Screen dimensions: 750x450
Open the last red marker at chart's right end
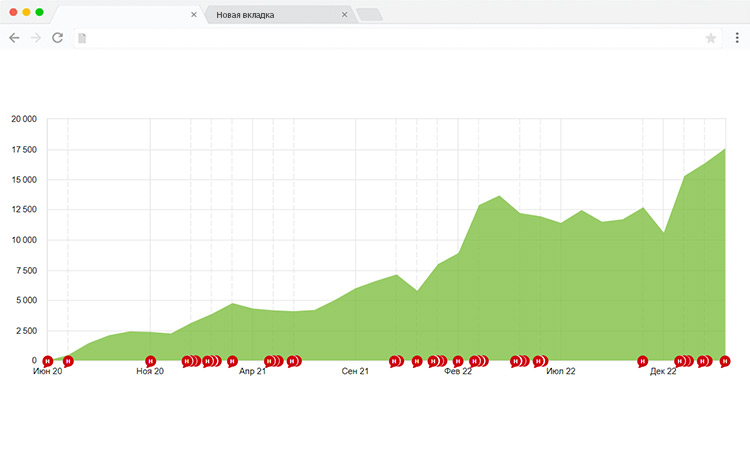pyautogui.click(x=725, y=361)
